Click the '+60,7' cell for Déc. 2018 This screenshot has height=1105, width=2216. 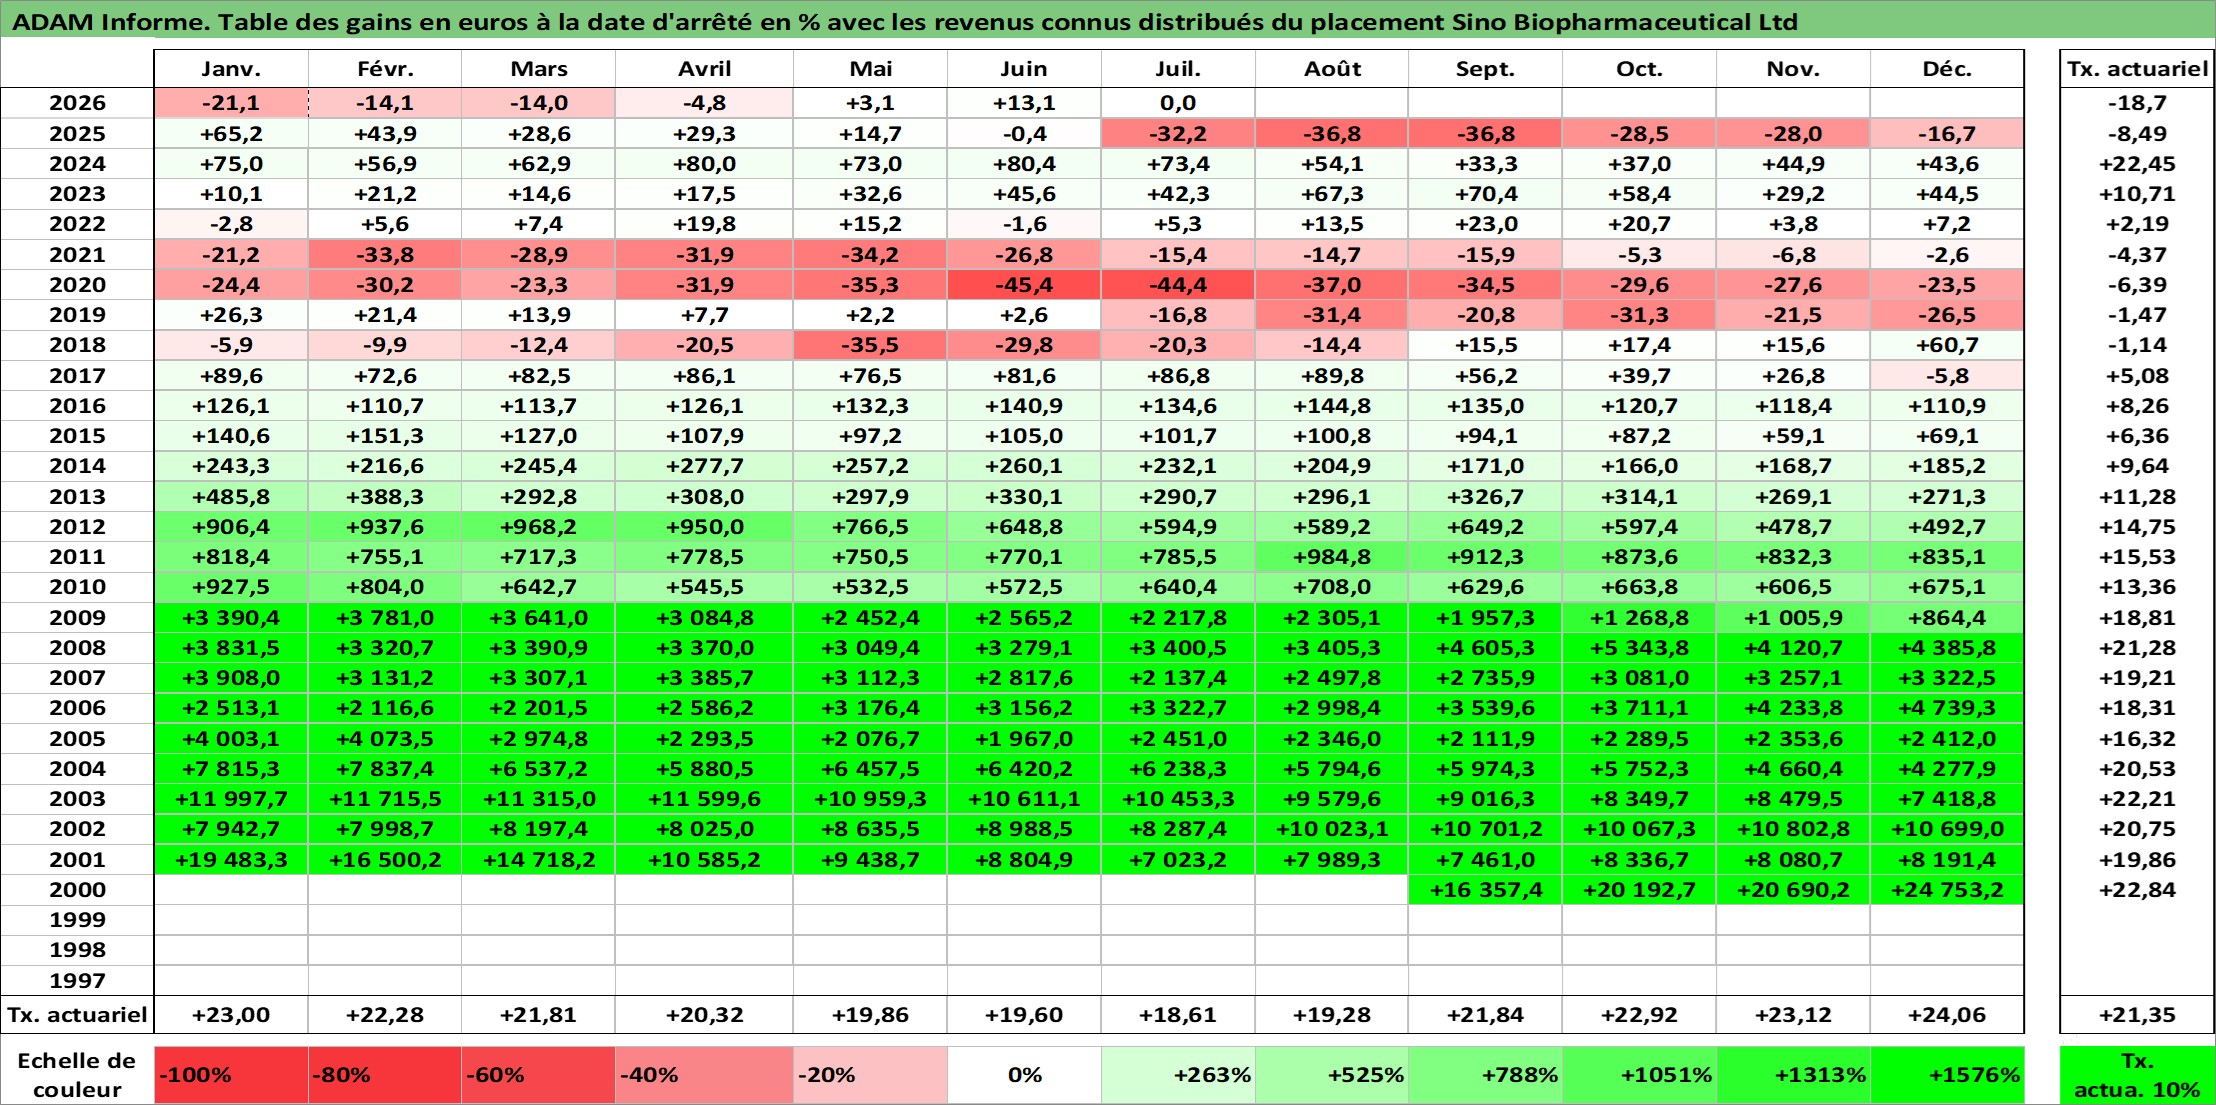coord(1948,345)
